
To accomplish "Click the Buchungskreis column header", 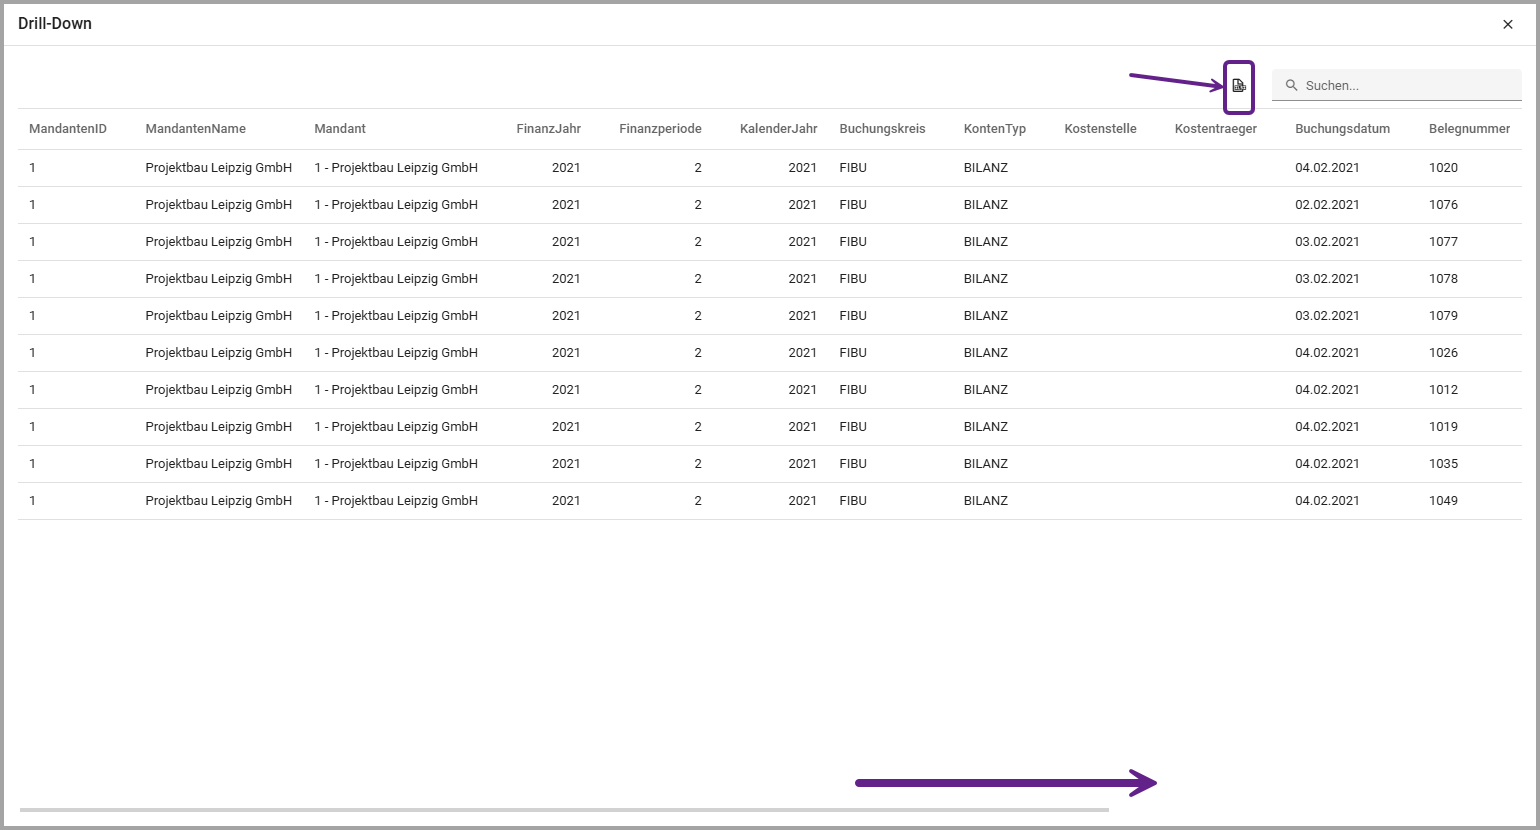I will (x=882, y=129).
